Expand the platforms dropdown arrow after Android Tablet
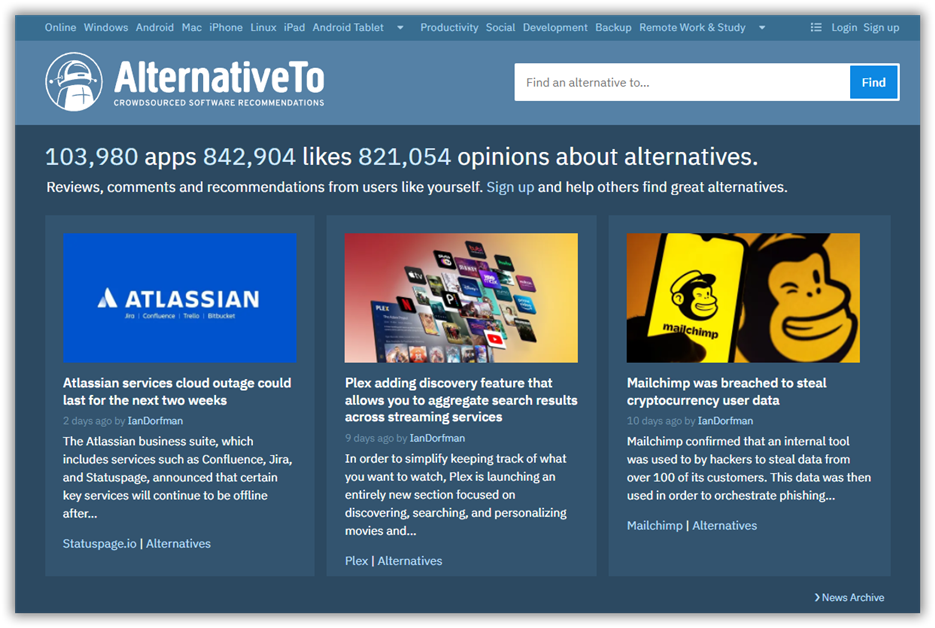Viewport: 935px width, 628px height. (400, 27)
